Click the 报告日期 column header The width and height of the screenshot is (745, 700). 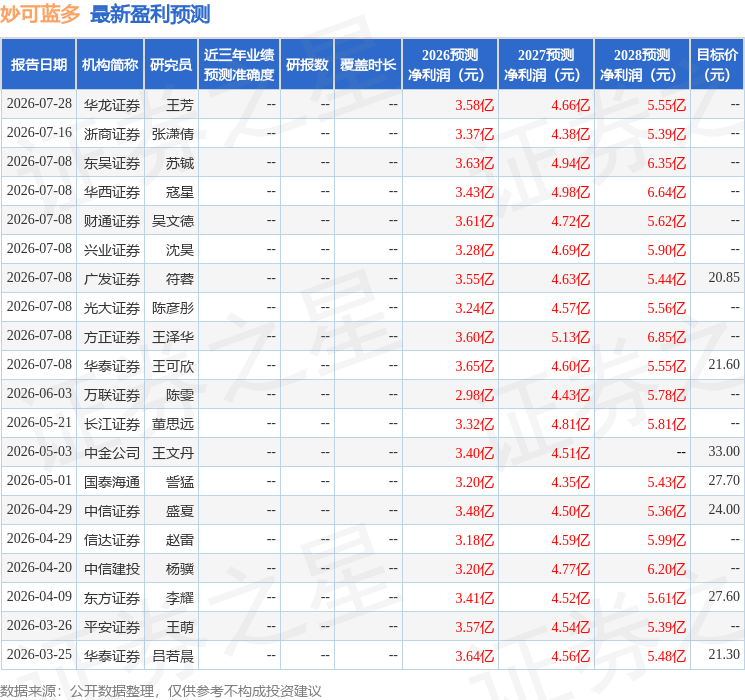coord(38,65)
